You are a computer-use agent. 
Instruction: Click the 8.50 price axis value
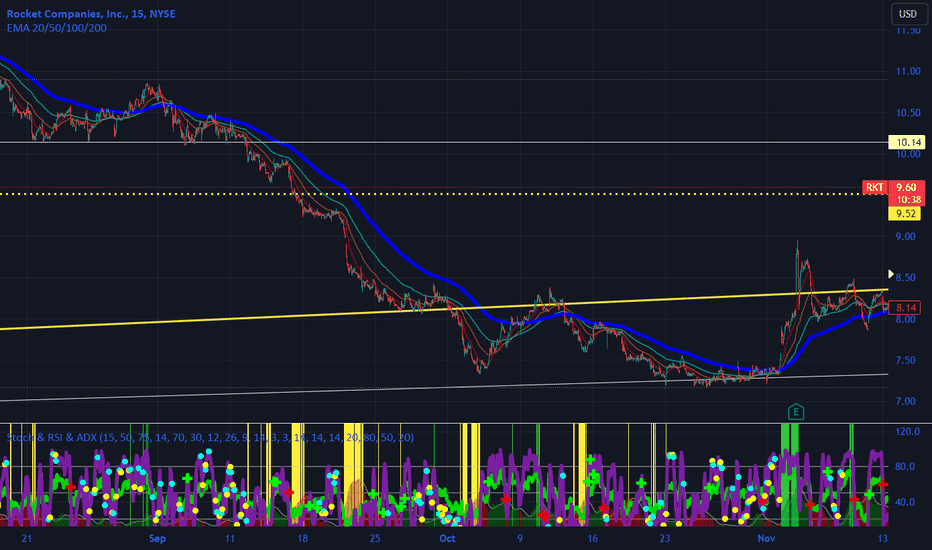(x=906, y=278)
